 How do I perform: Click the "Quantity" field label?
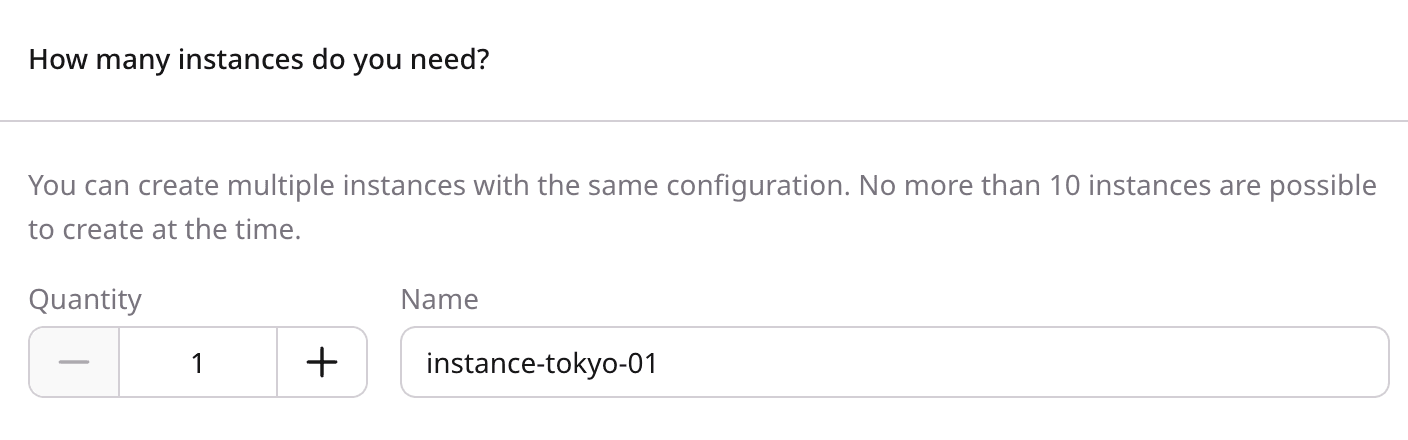pyautogui.click(x=85, y=299)
